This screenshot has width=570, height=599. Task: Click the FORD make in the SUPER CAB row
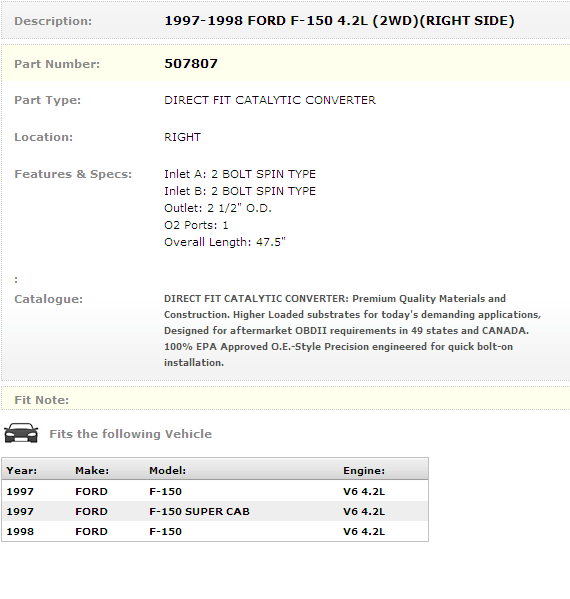(91, 512)
